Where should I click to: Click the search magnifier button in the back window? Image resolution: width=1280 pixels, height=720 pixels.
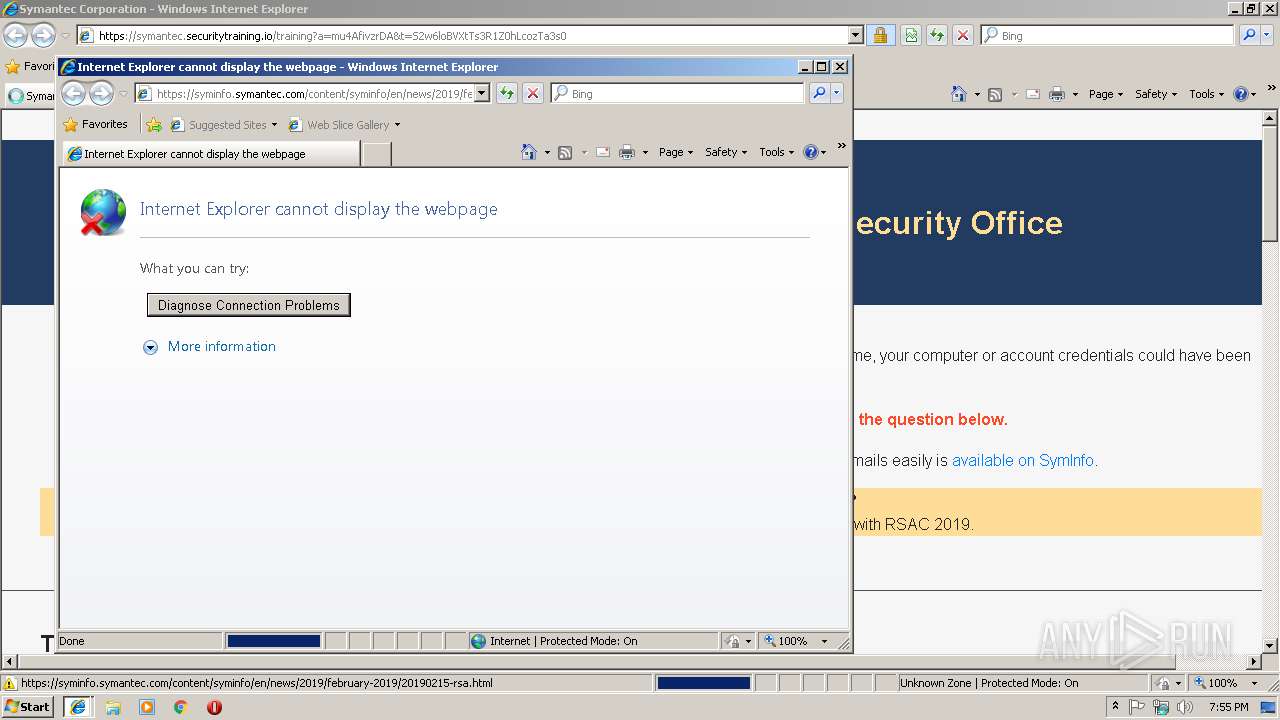point(1249,35)
